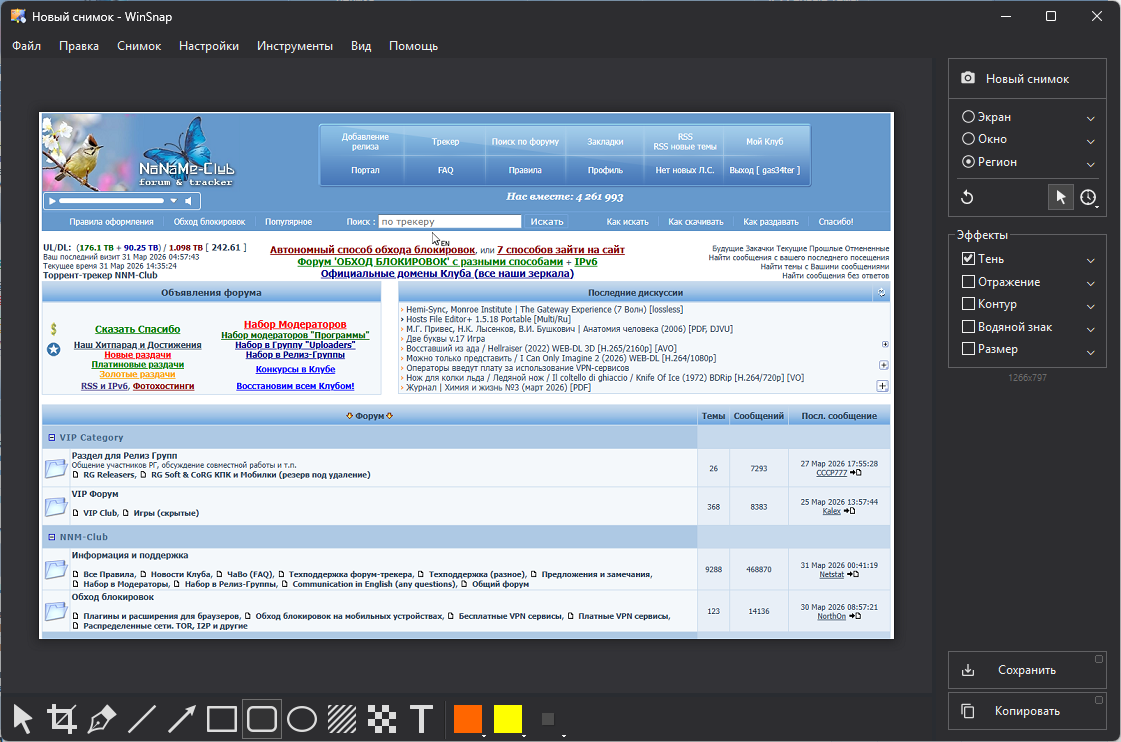The image size is (1121, 742).
Task: Click the orange color swatch
Action: (467, 719)
